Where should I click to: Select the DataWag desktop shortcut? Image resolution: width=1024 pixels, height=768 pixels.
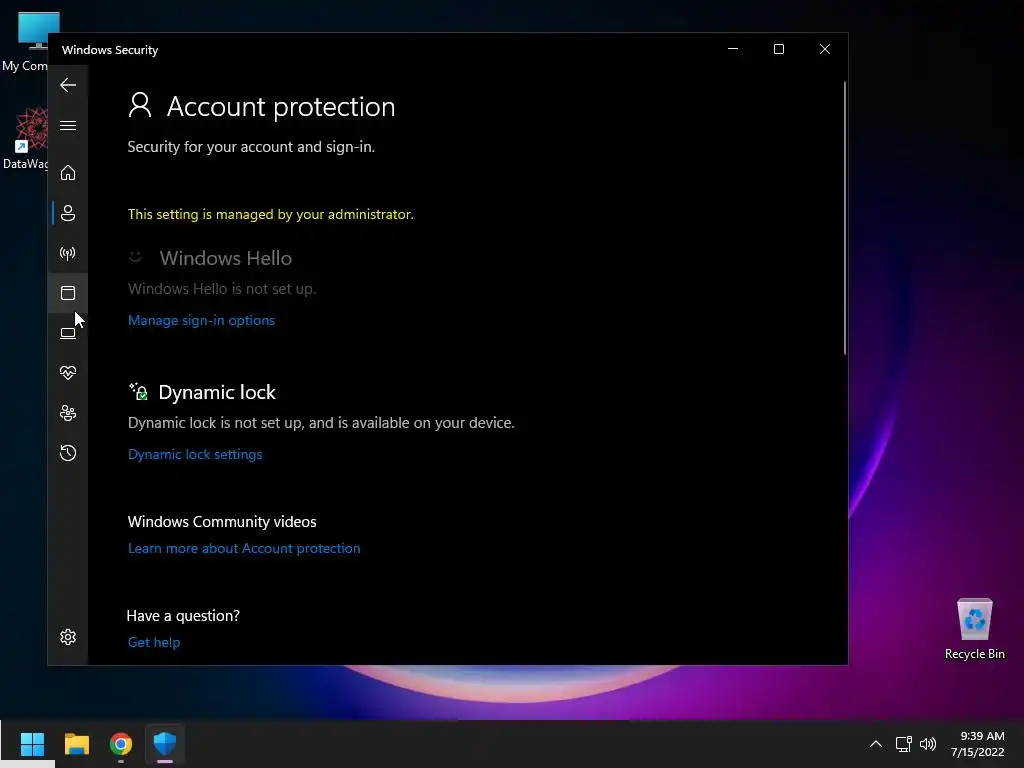(x=26, y=139)
